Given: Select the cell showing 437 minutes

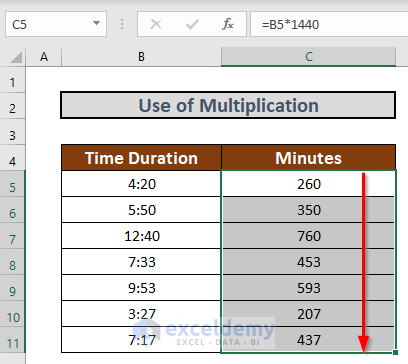Looking at the screenshot, I should click(x=309, y=340).
